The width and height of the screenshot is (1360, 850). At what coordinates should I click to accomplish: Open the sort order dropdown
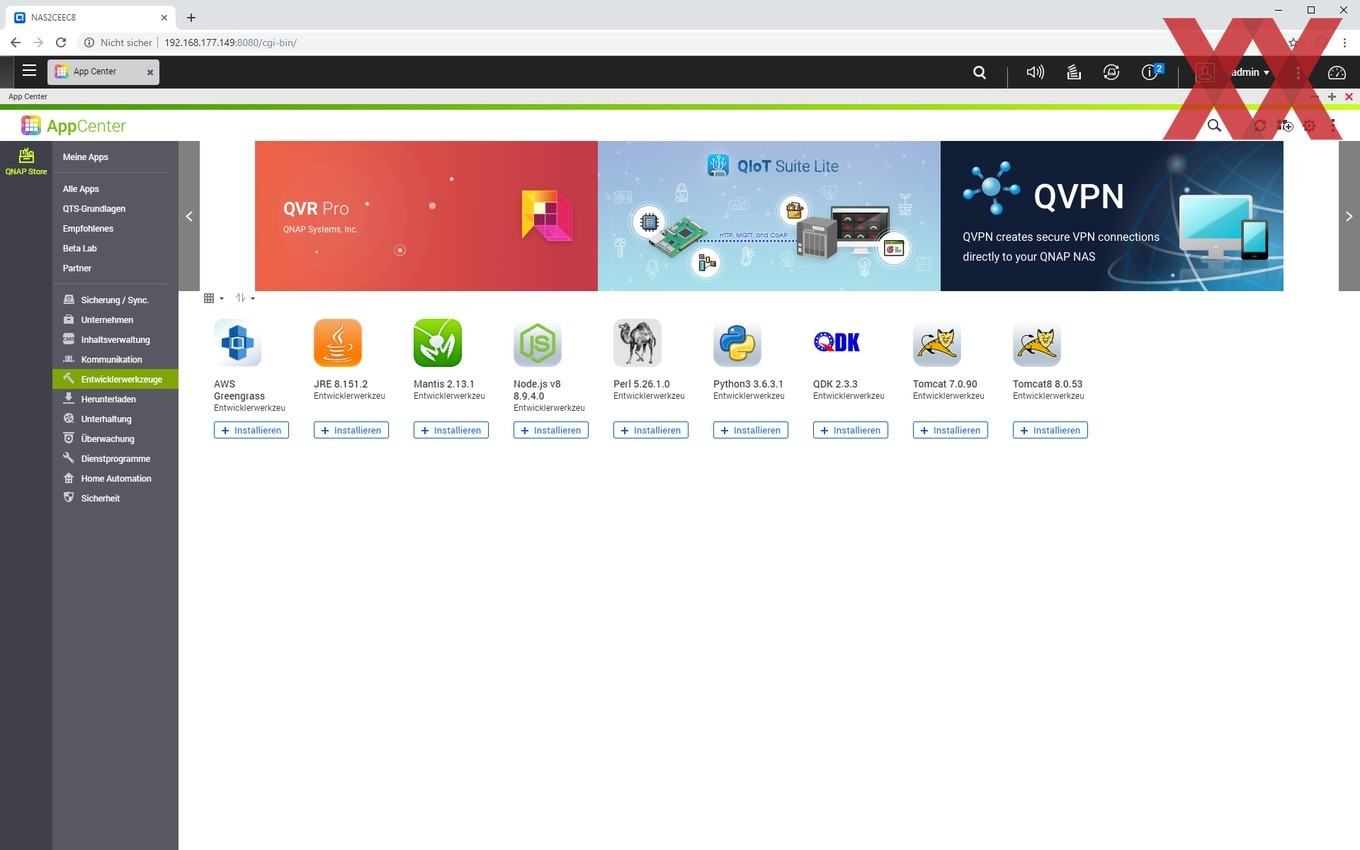(x=245, y=298)
